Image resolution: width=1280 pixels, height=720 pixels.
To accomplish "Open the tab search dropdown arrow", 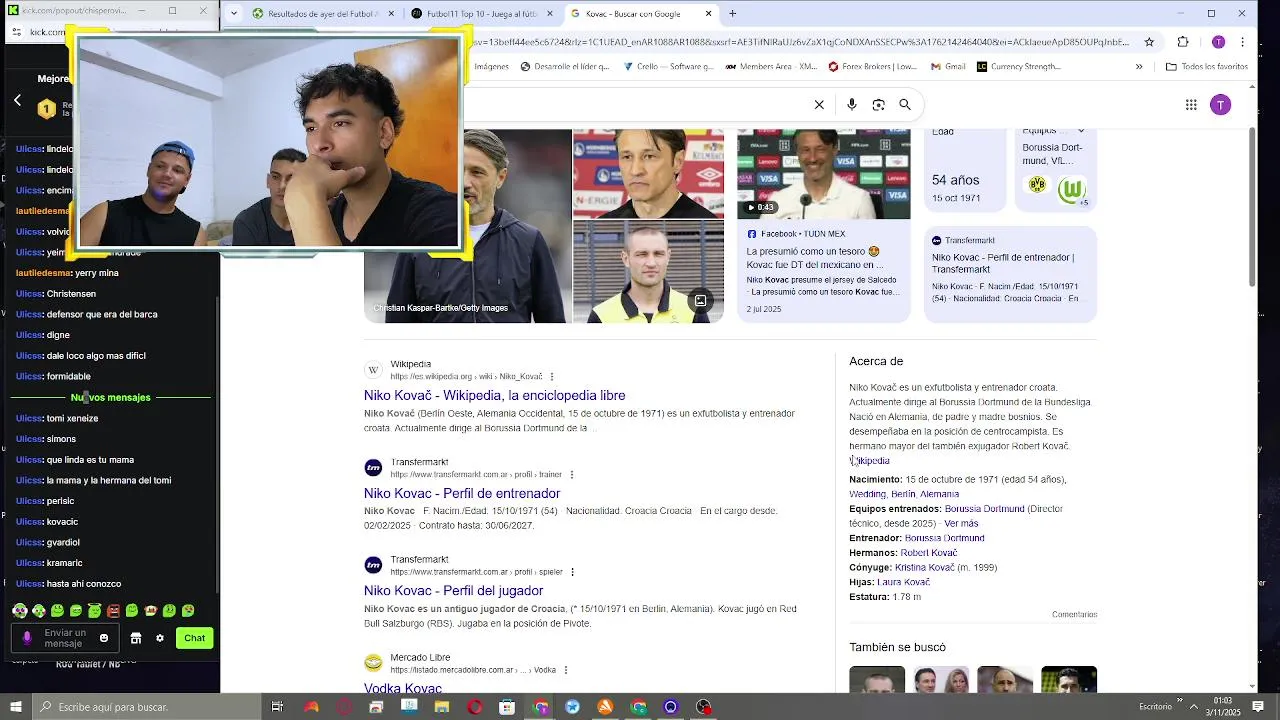I will point(233,14).
